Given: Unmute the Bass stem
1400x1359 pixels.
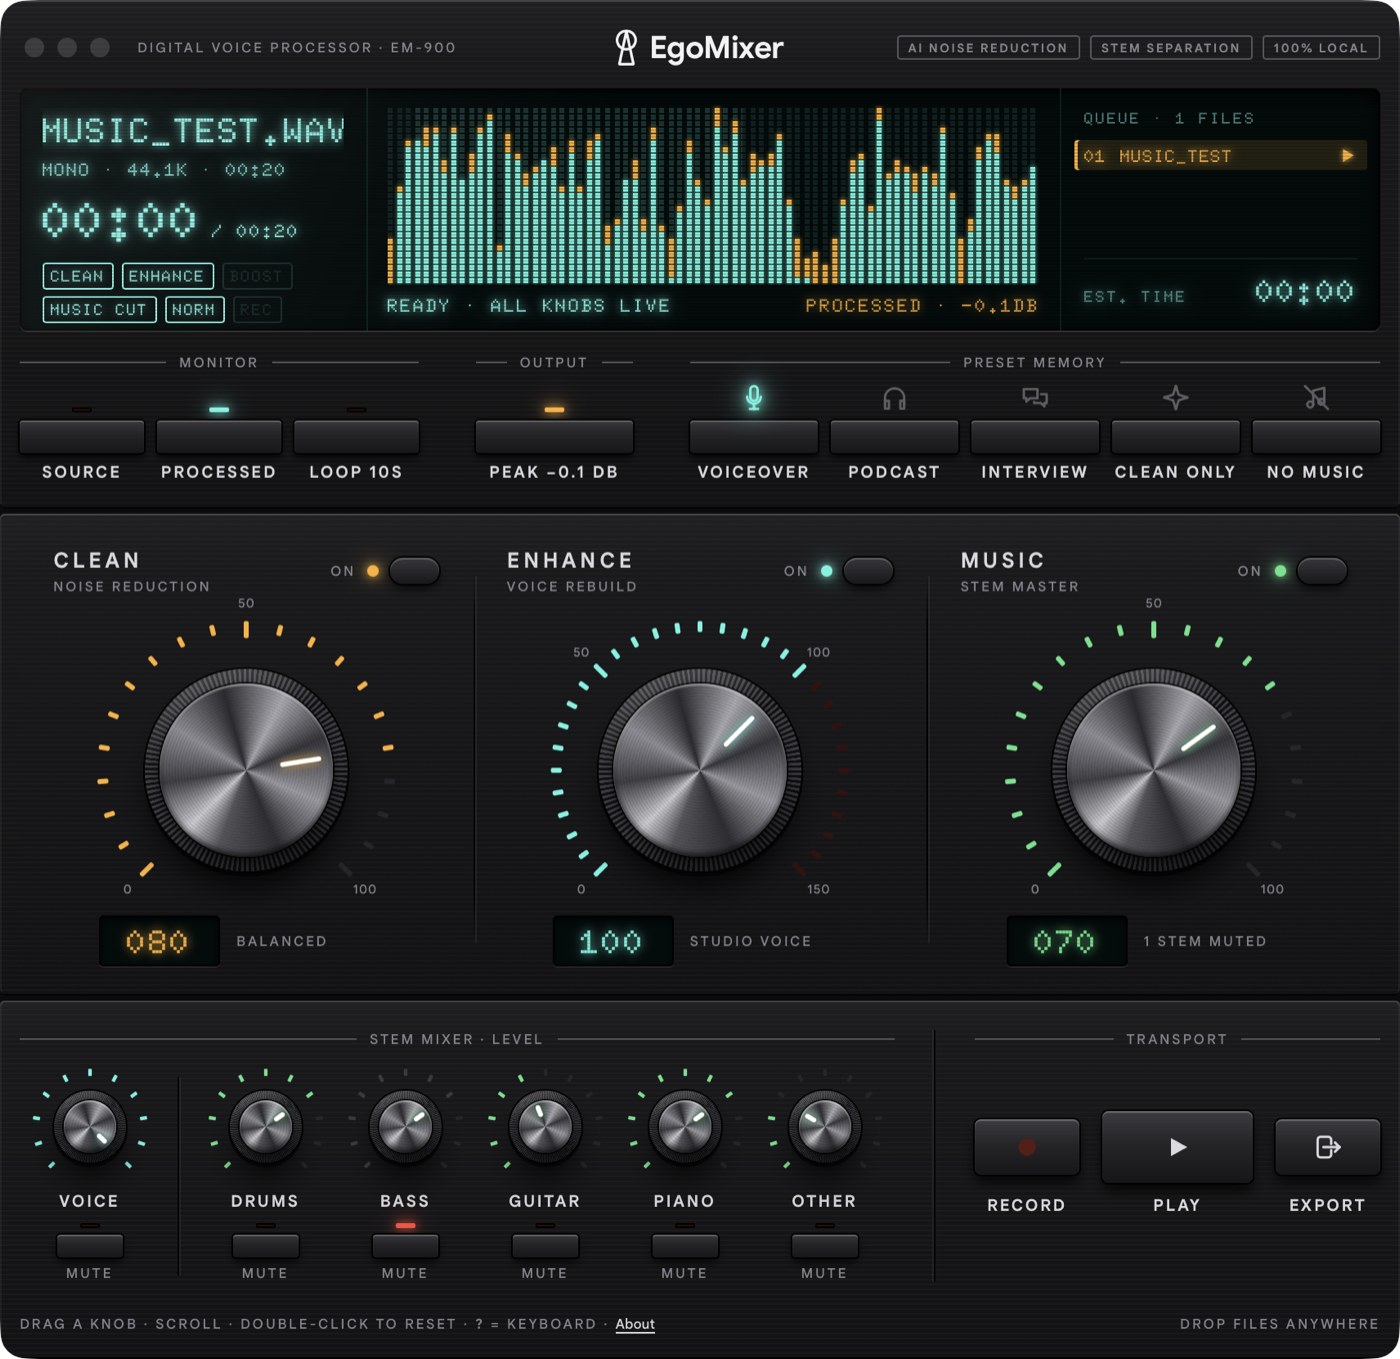Looking at the screenshot, I should [405, 1246].
